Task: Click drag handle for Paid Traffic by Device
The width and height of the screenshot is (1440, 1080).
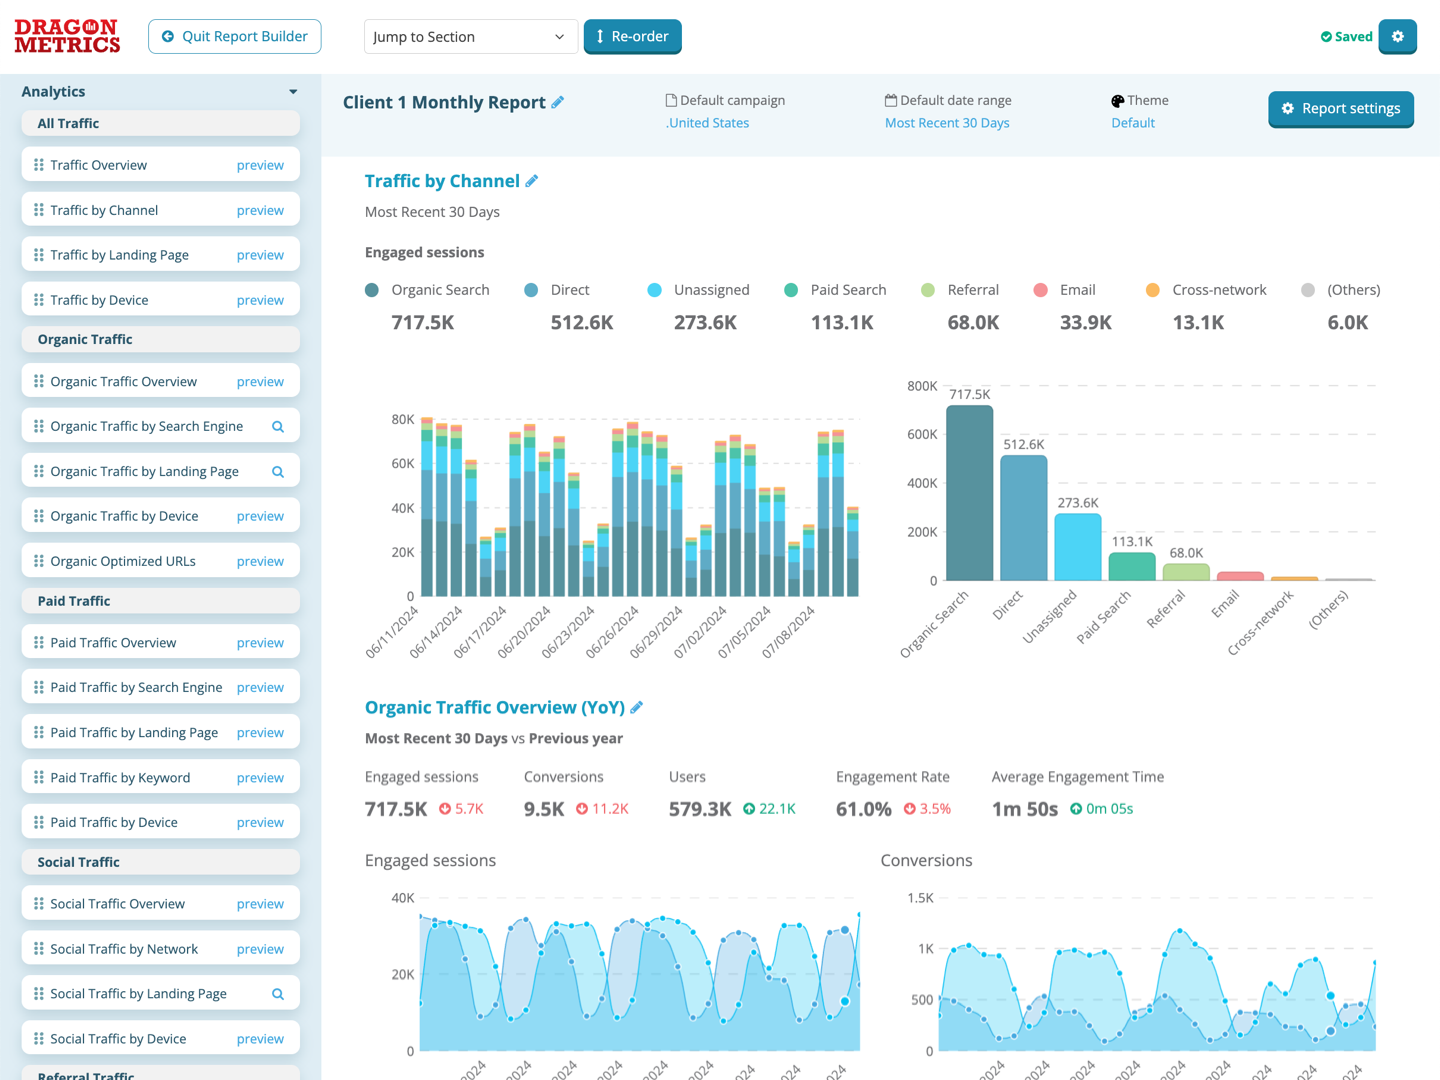Action: tap(39, 822)
